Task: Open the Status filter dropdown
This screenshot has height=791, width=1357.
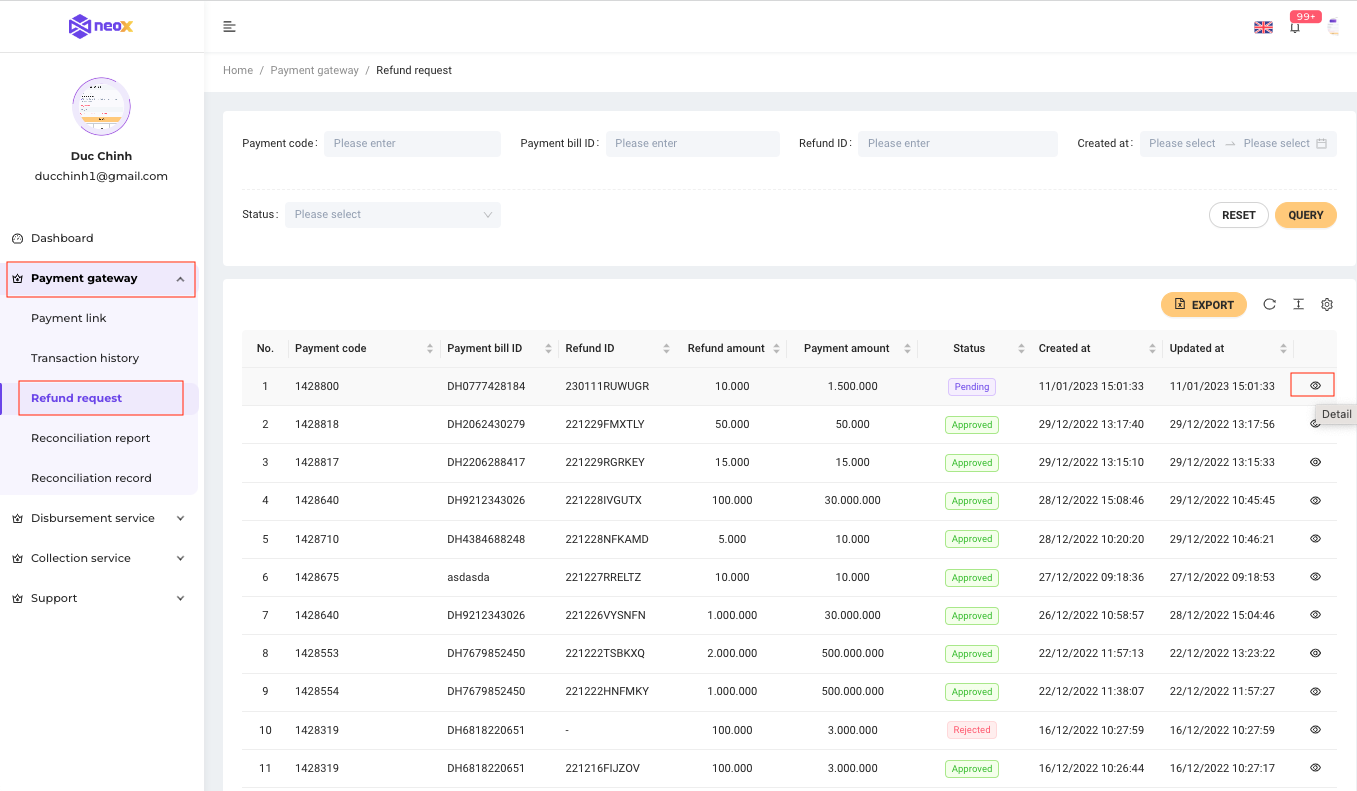Action: tap(392, 215)
